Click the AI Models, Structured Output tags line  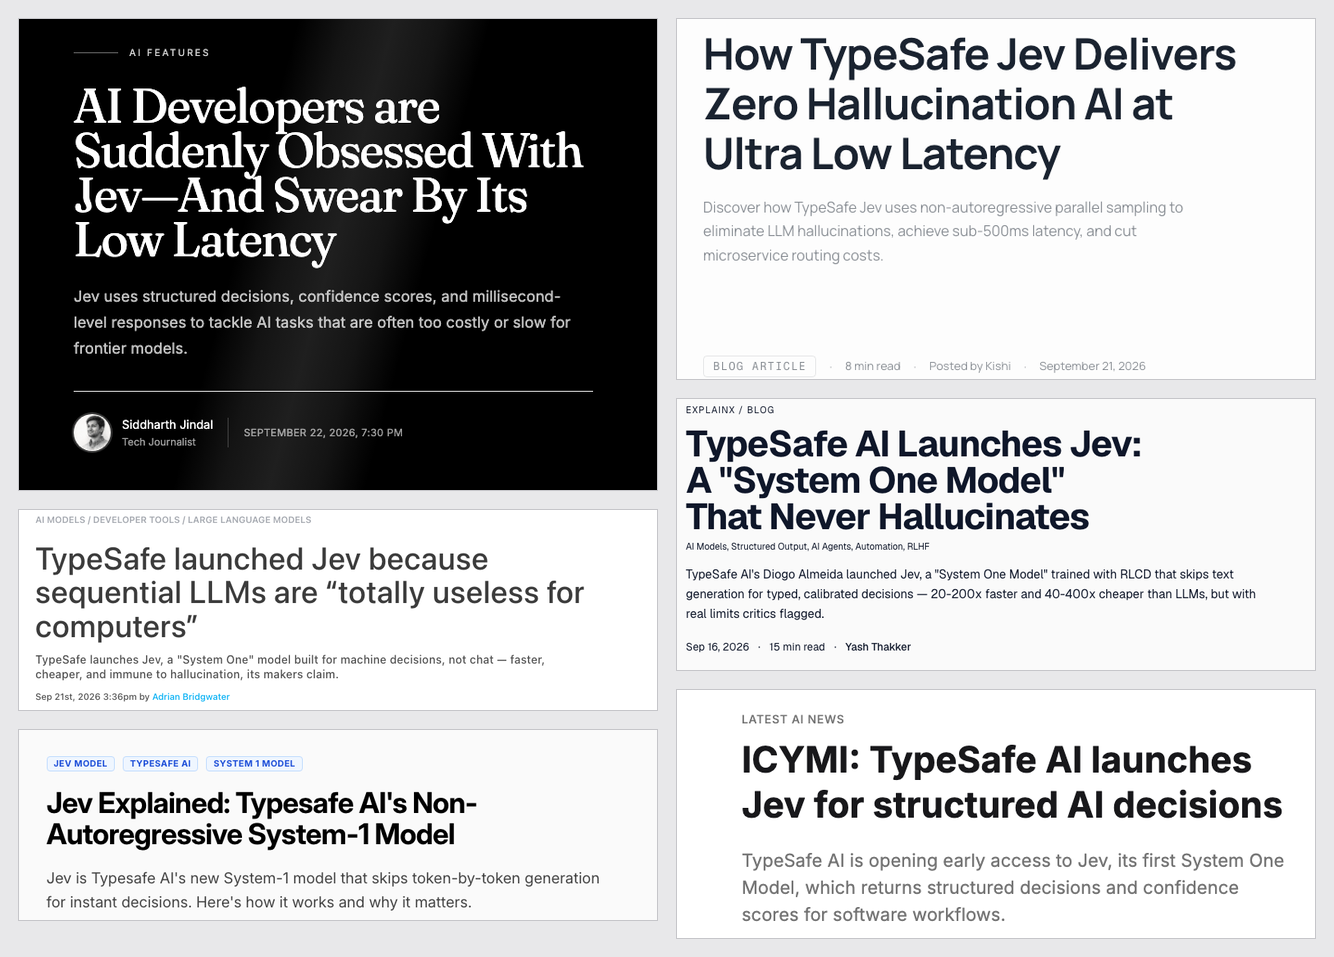coord(807,547)
